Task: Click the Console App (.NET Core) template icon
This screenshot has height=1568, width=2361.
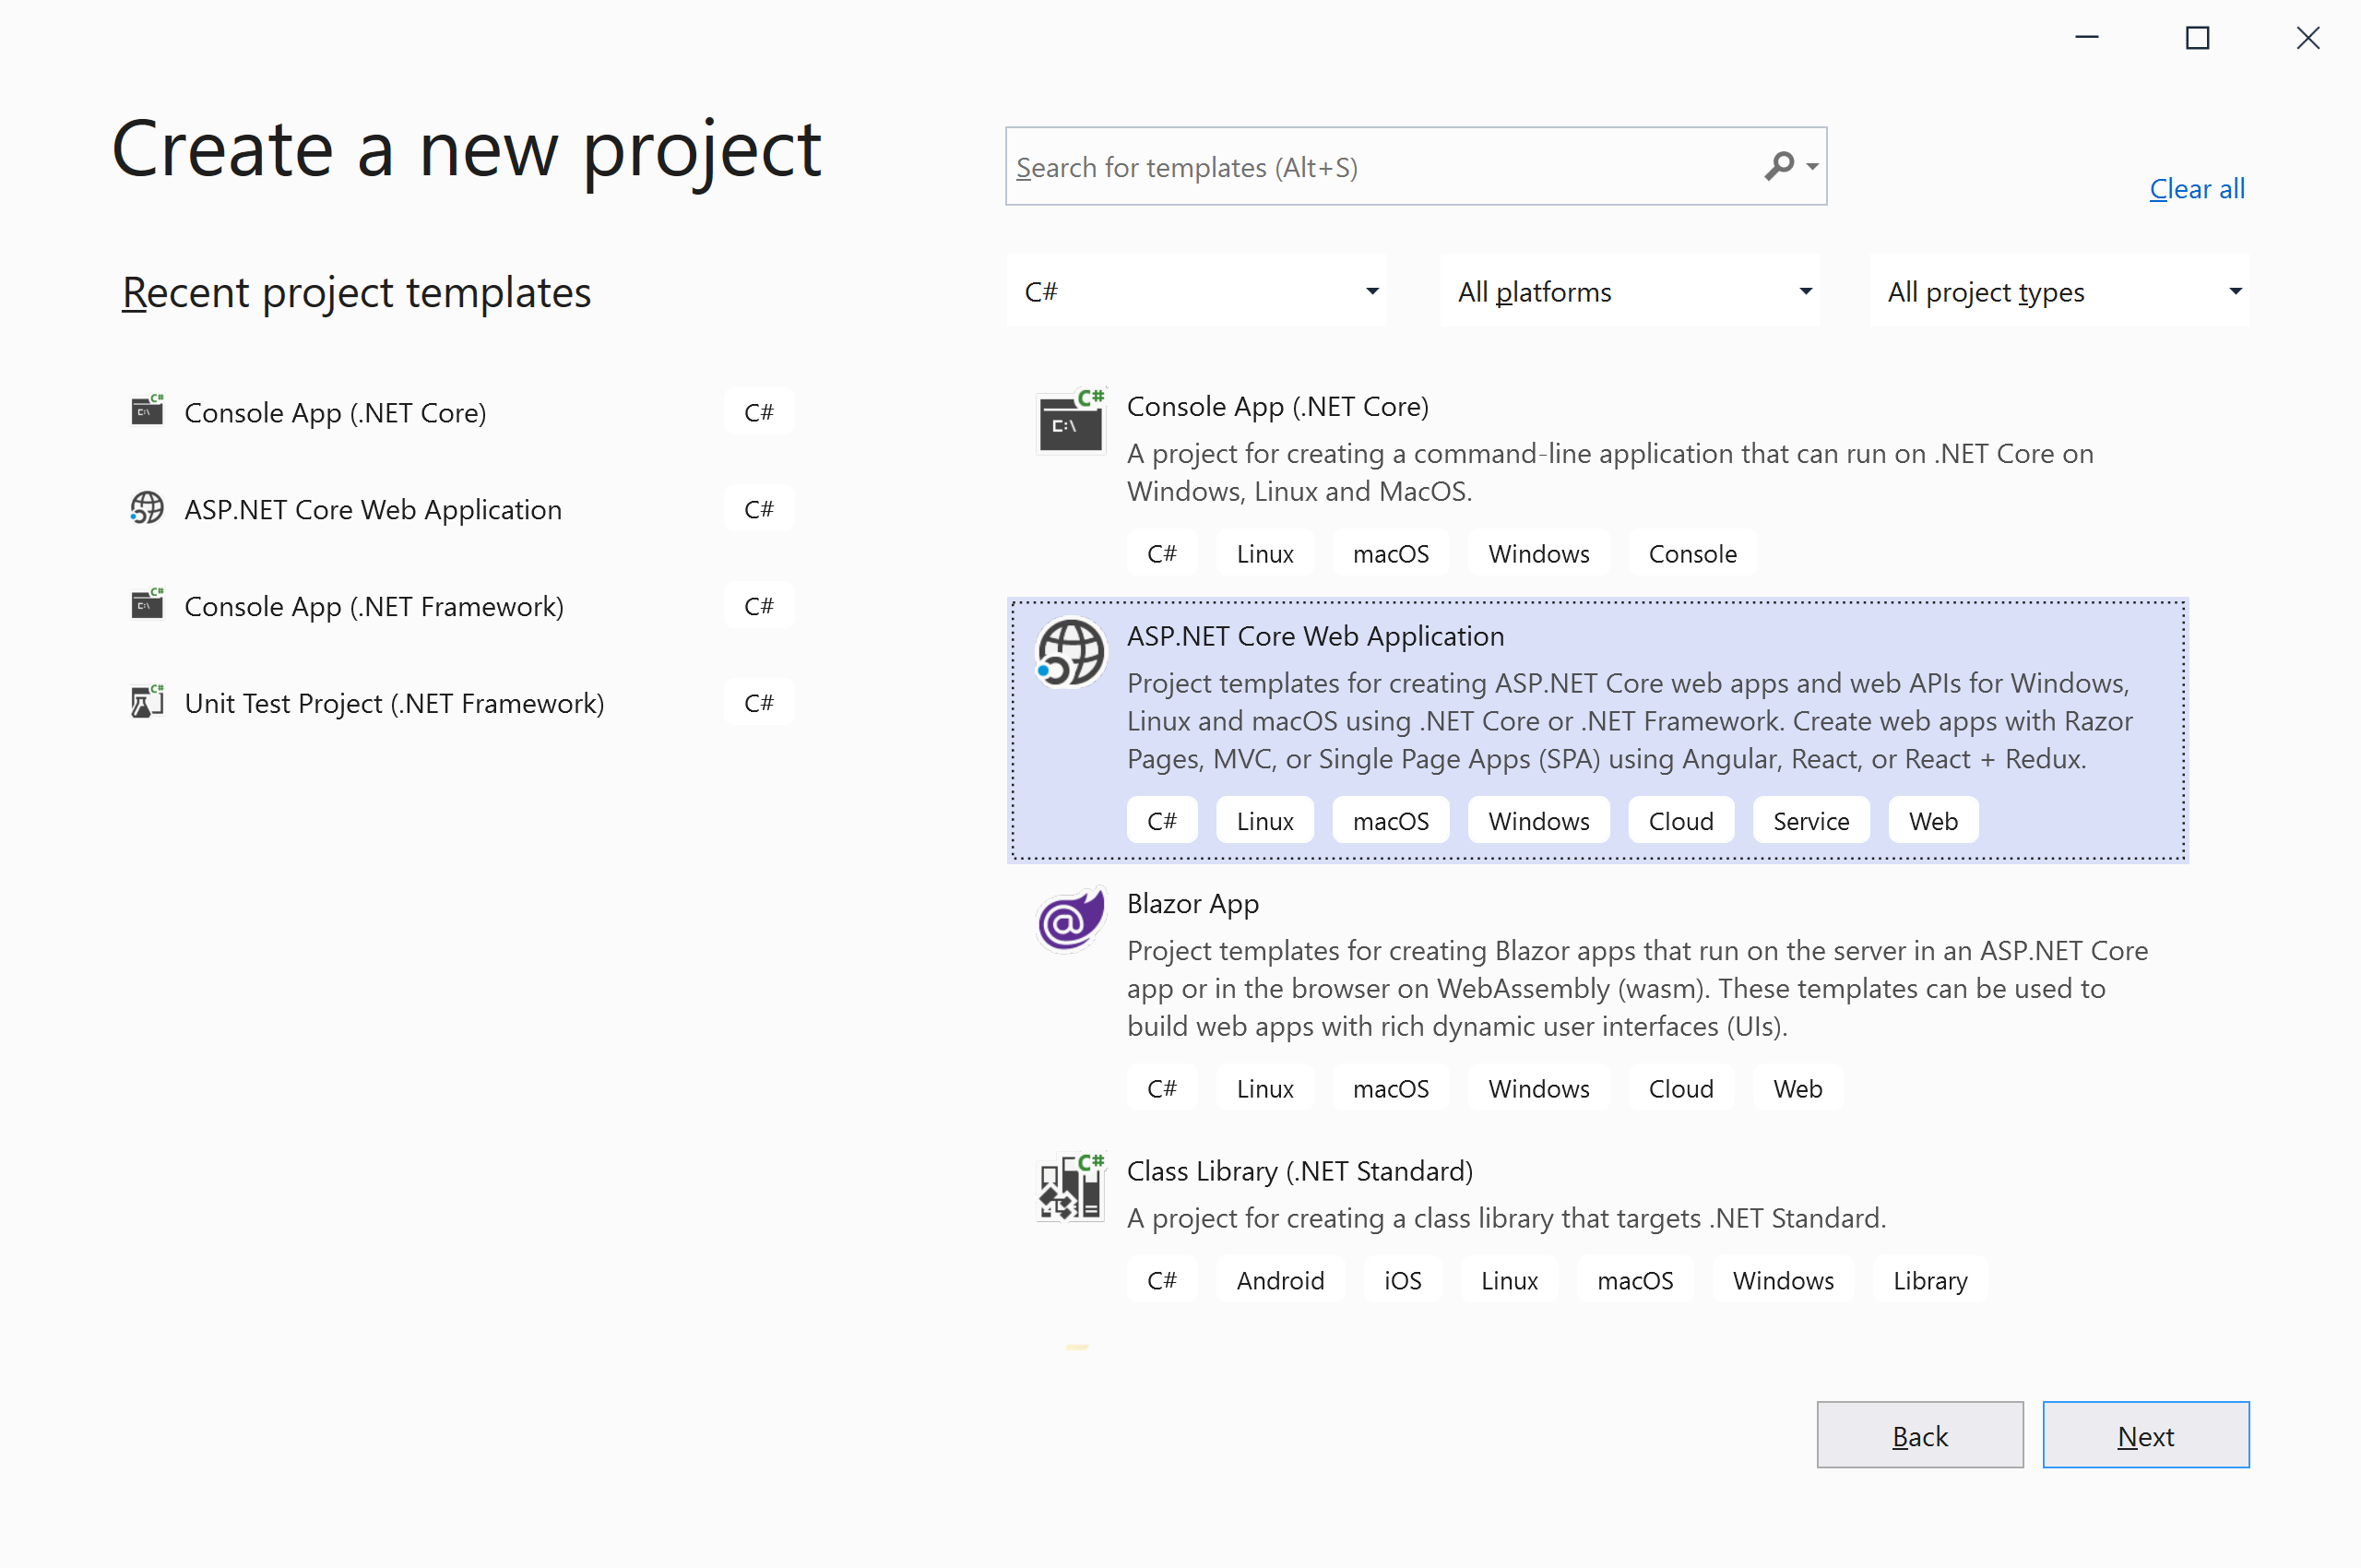Action: point(1070,422)
